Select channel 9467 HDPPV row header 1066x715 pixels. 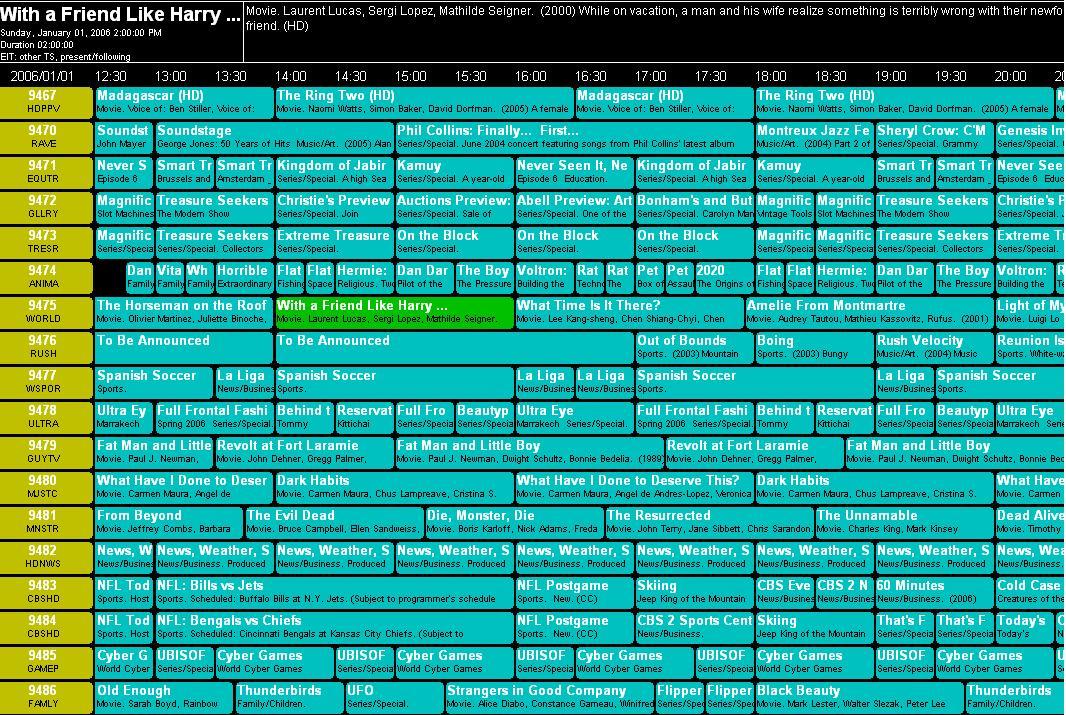click(46, 102)
